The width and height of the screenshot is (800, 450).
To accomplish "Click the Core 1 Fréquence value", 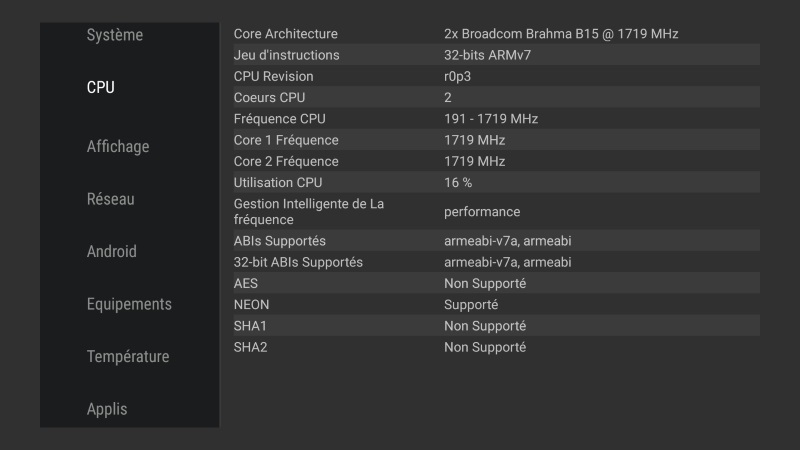I will tap(475, 140).
